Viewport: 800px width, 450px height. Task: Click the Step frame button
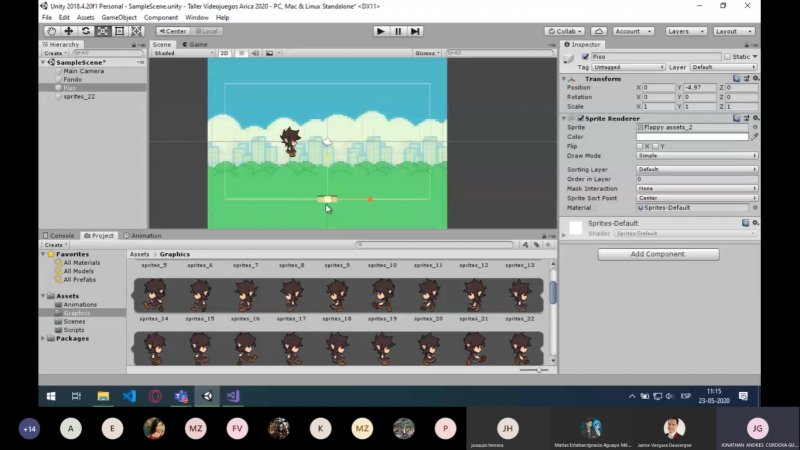pyautogui.click(x=415, y=31)
